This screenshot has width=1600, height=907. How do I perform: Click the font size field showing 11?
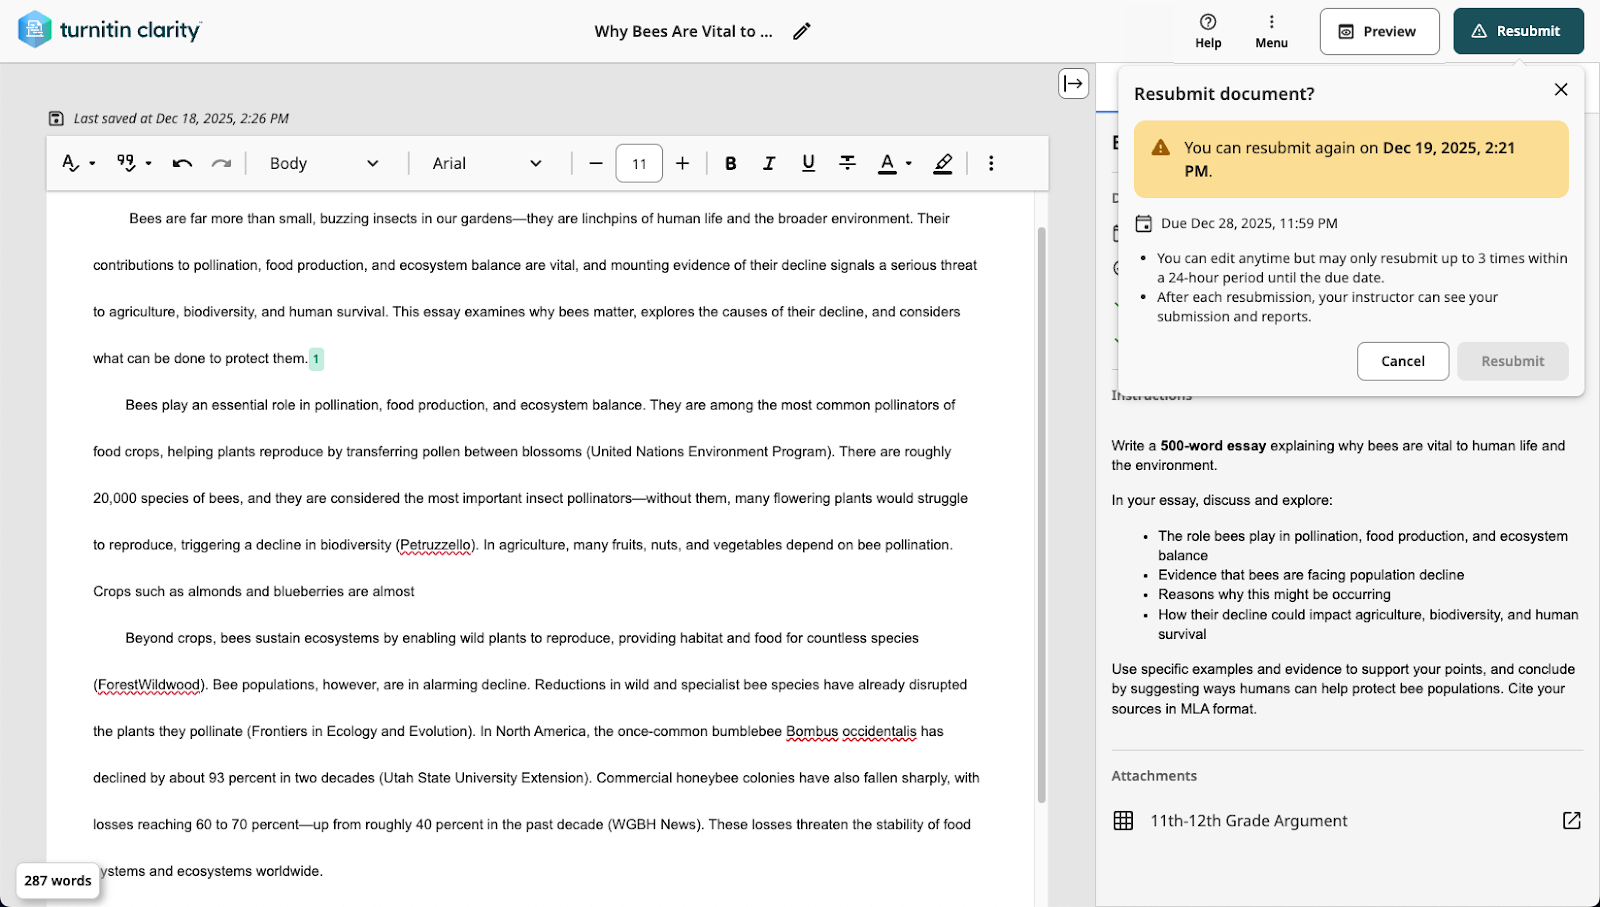639,163
